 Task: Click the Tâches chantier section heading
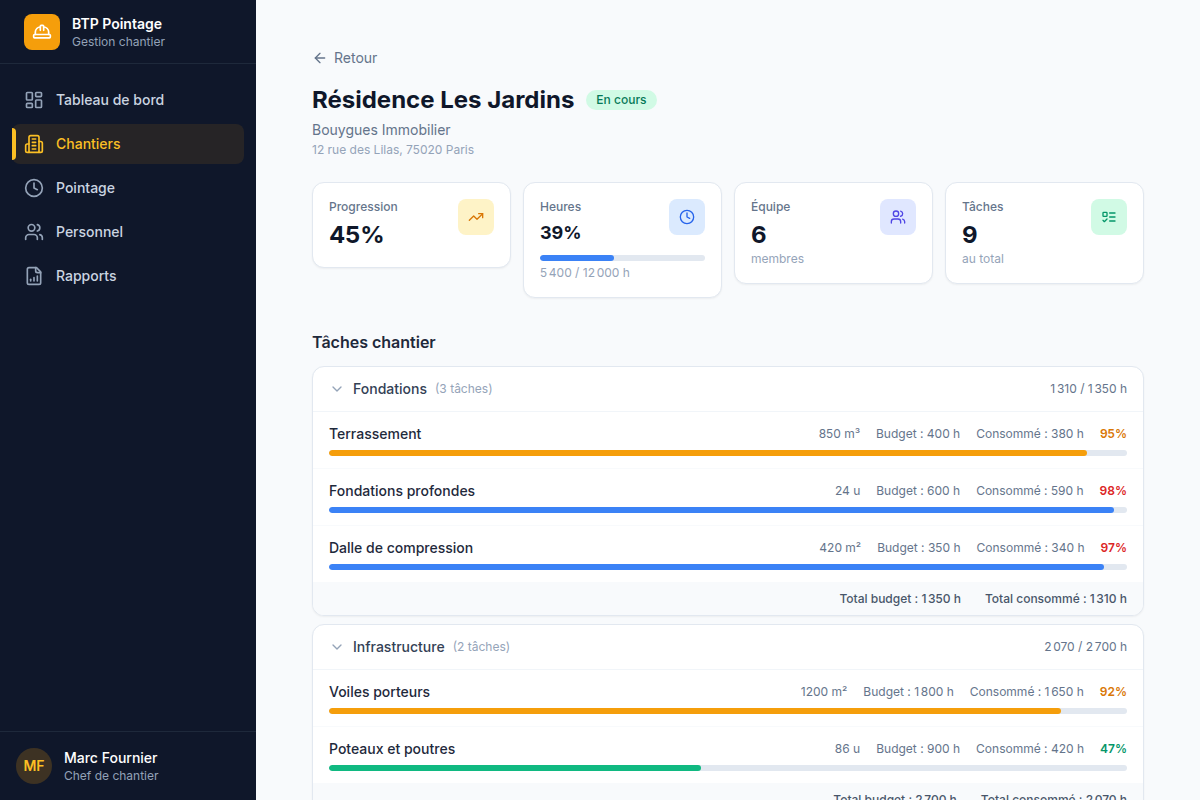[x=374, y=343]
